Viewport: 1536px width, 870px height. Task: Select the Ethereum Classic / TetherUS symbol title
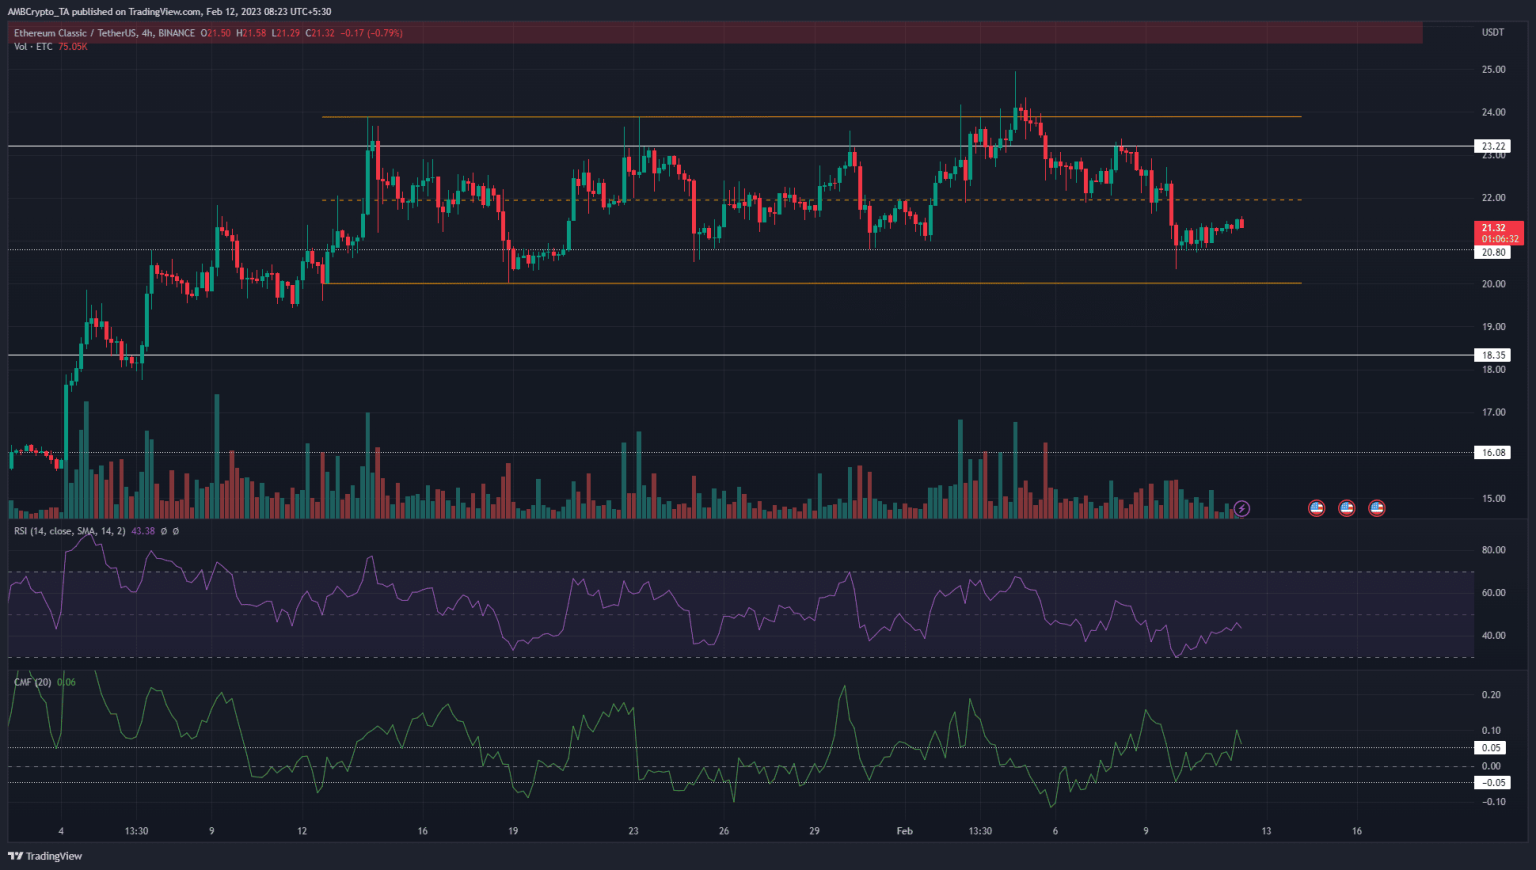pos(75,33)
